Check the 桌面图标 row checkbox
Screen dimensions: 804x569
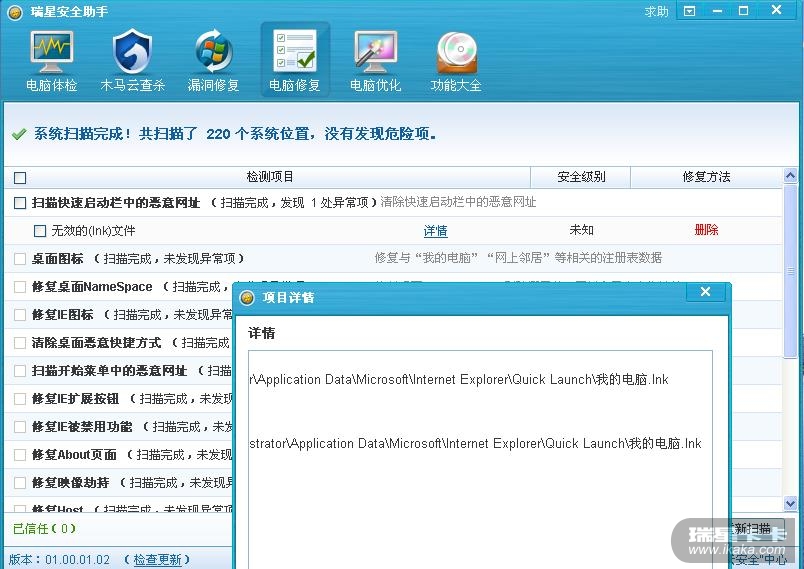[20, 259]
